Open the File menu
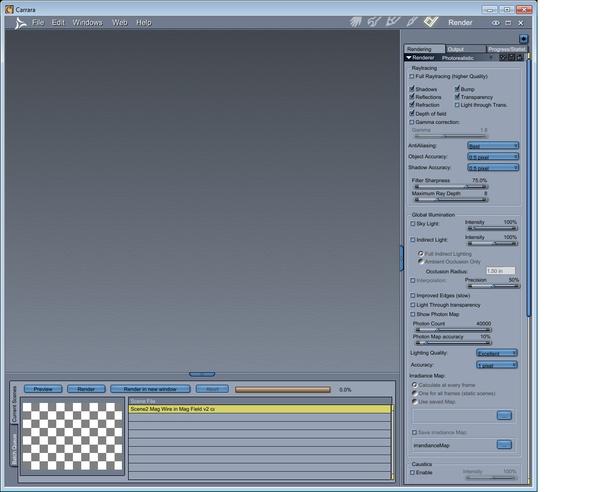This screenshot has height=492, width=600. click(38, 23)
